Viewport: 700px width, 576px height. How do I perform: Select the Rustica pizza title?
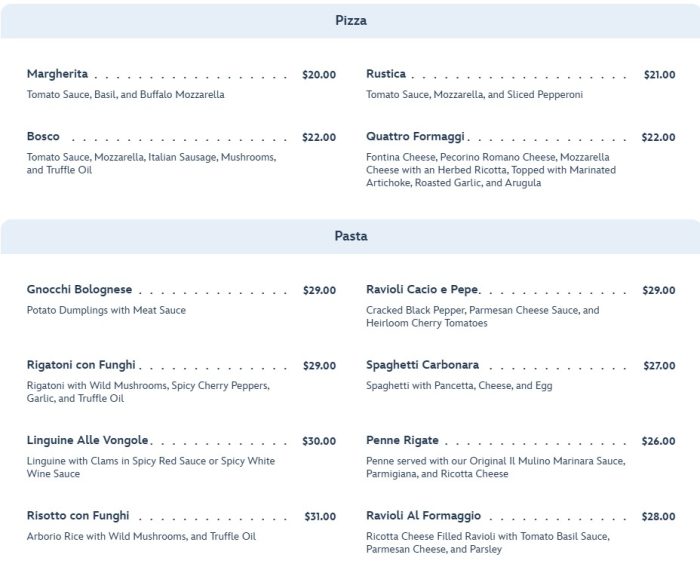click(x=386, y=74)
